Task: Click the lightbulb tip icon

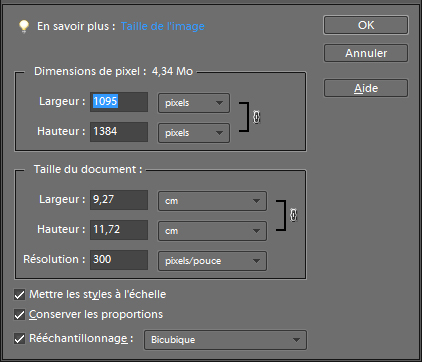Action: [24, 26]
